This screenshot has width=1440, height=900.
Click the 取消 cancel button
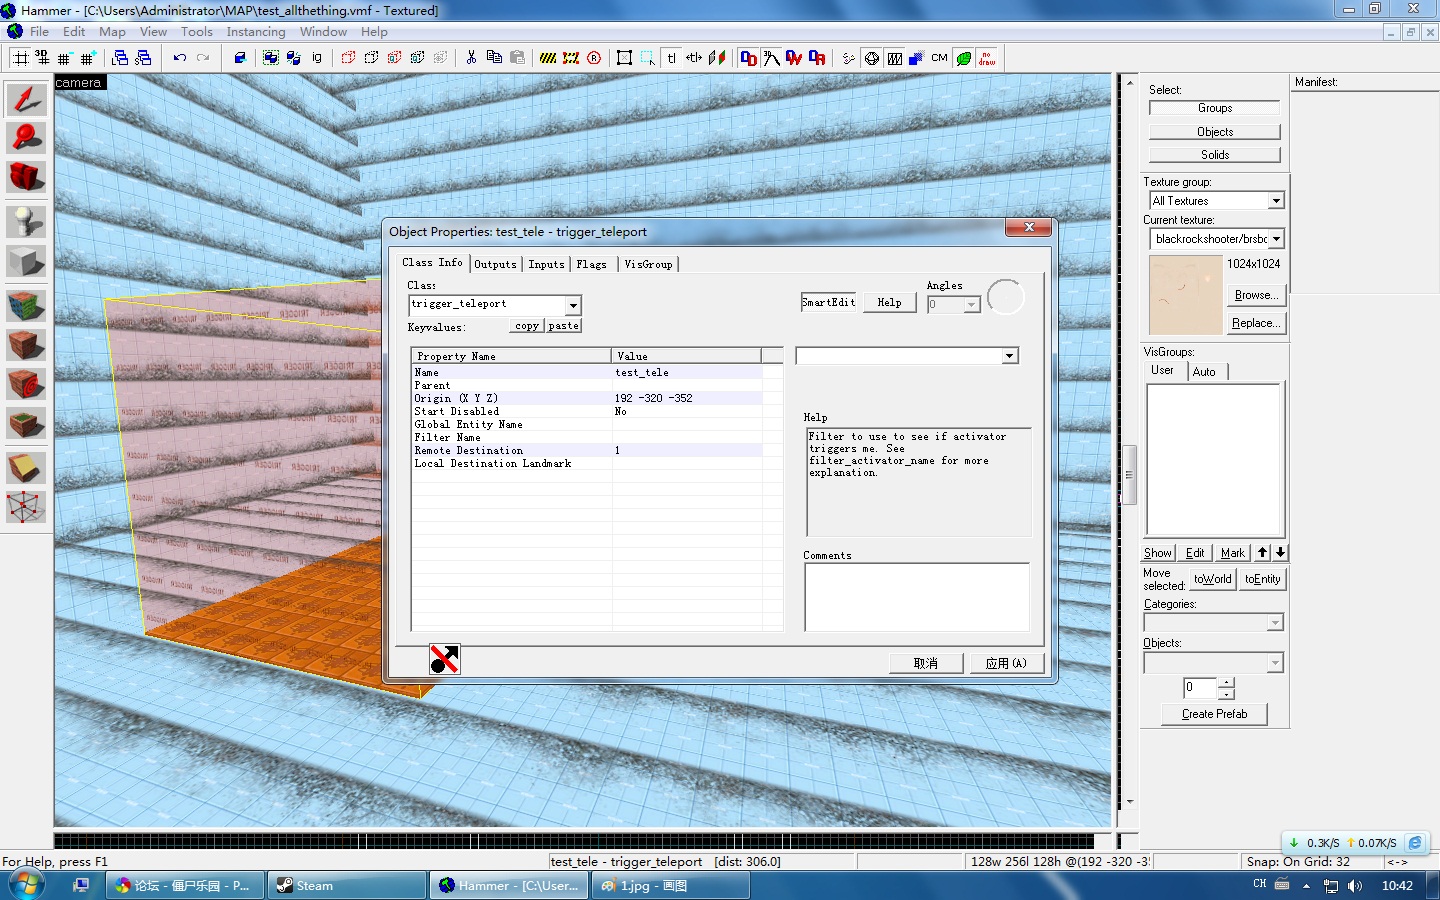point(926,663)
